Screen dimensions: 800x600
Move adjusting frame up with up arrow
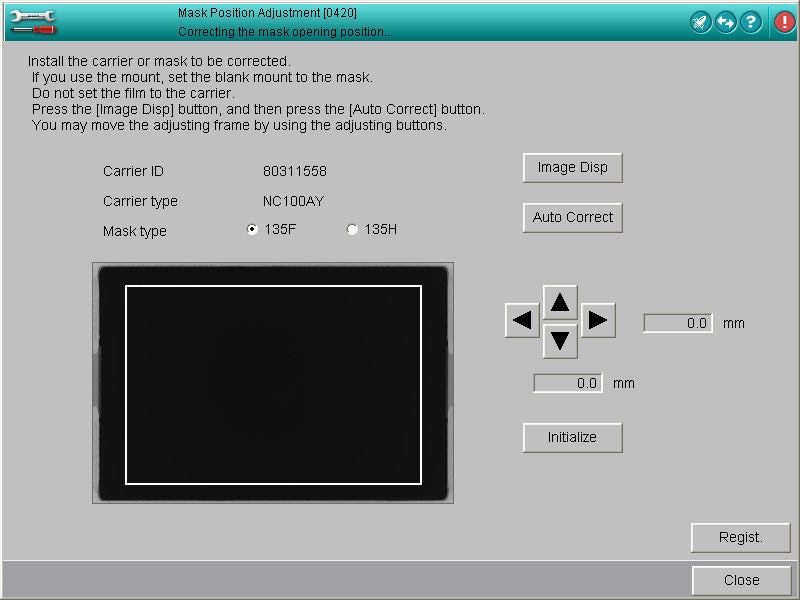(560, 301)
